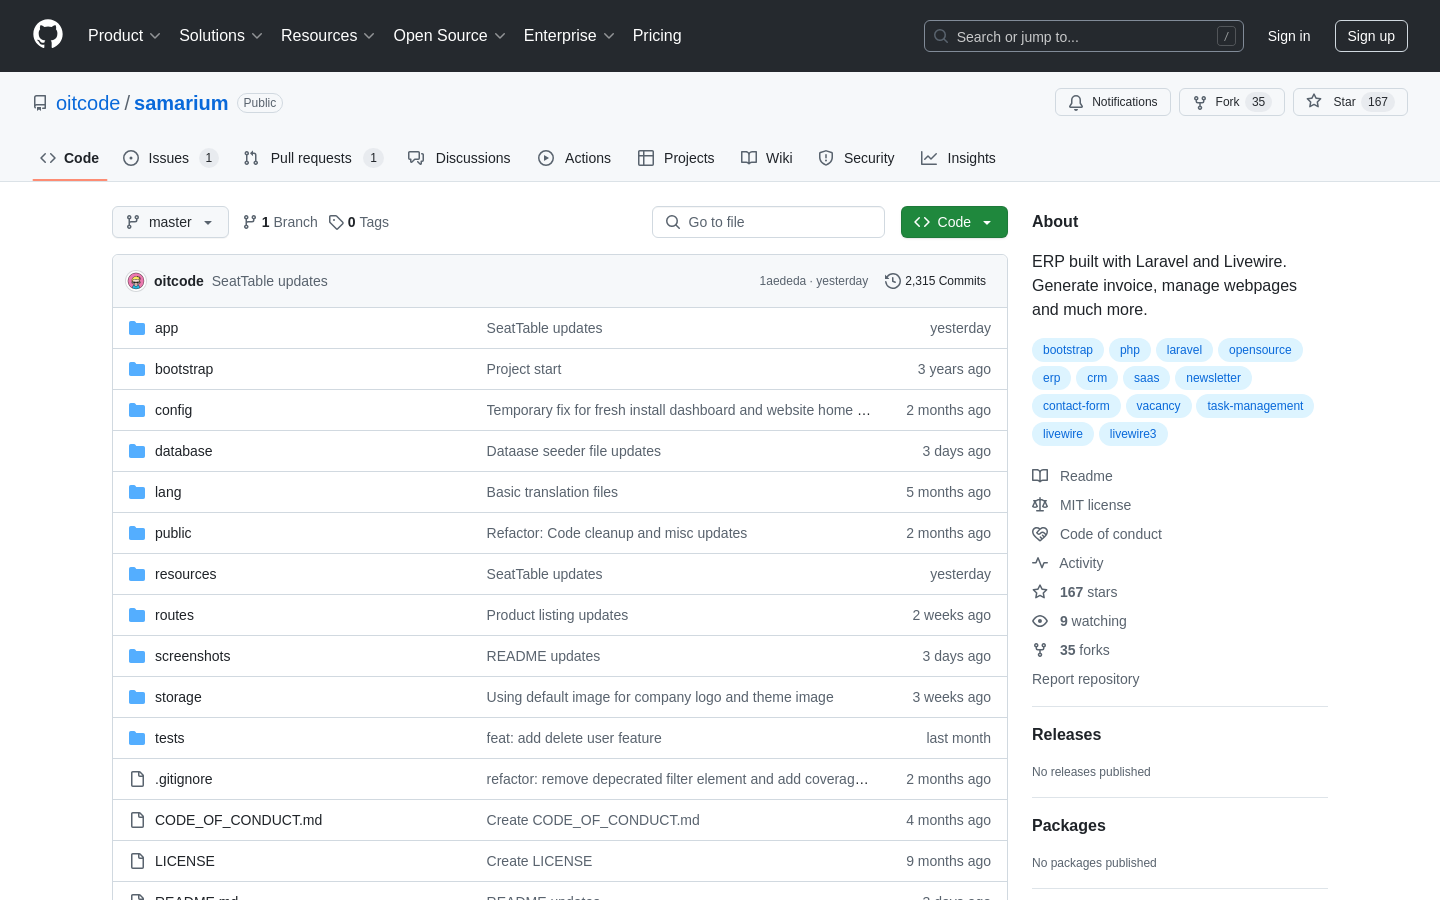The height and width of the screenshot is (900, 1440).
Task: Switch to the Actions tab
Action: [x=574, y=158]
